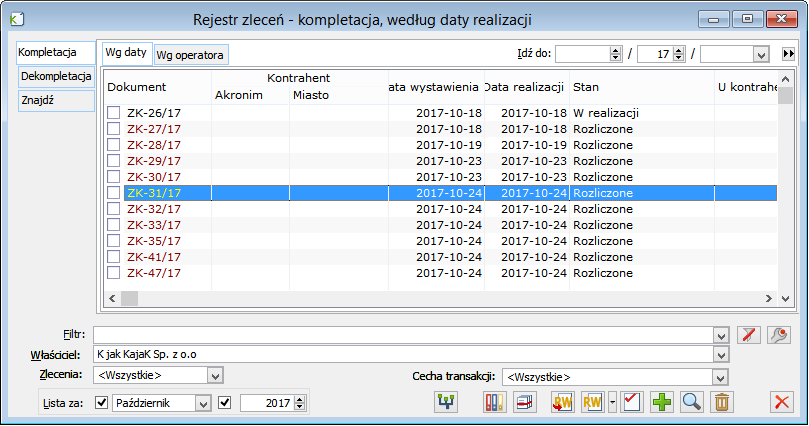Open the Październik month dropdown

pos(203,403)
